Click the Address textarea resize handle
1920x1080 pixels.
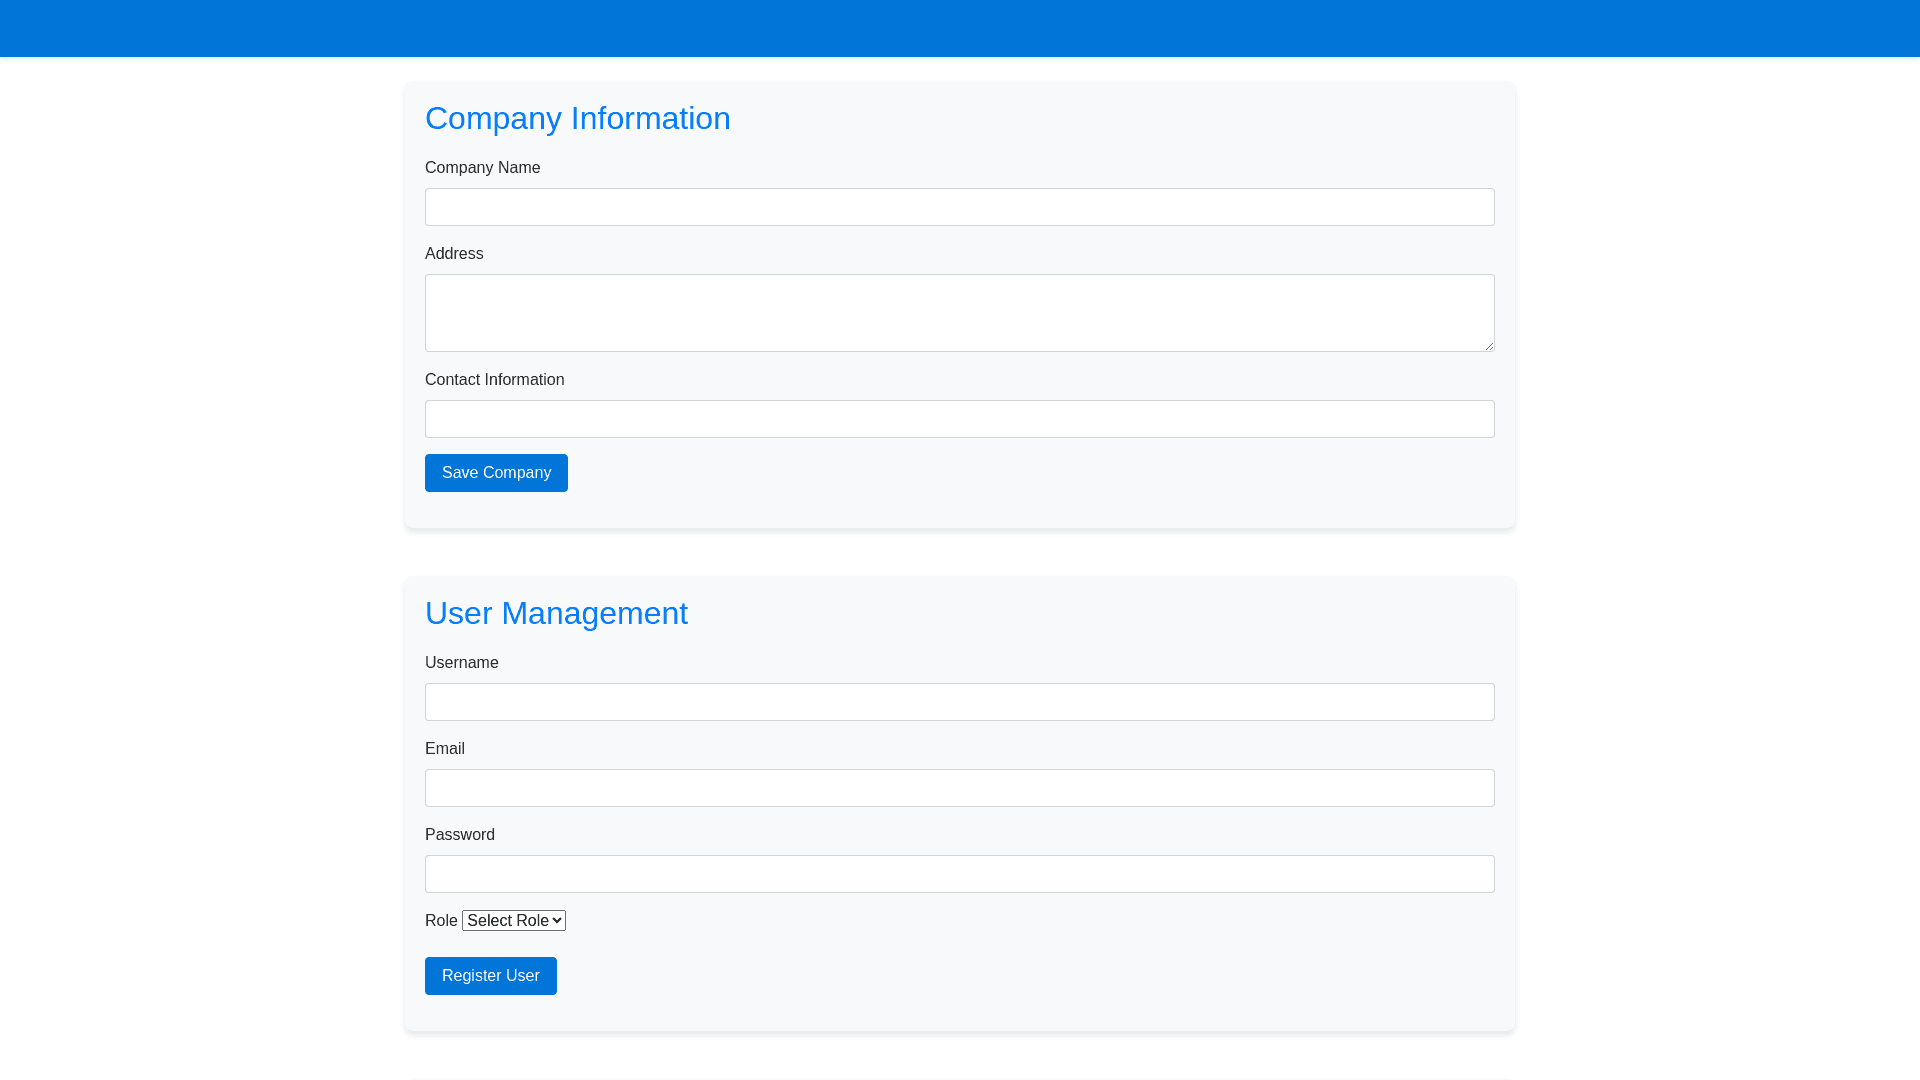point(1488,345)
